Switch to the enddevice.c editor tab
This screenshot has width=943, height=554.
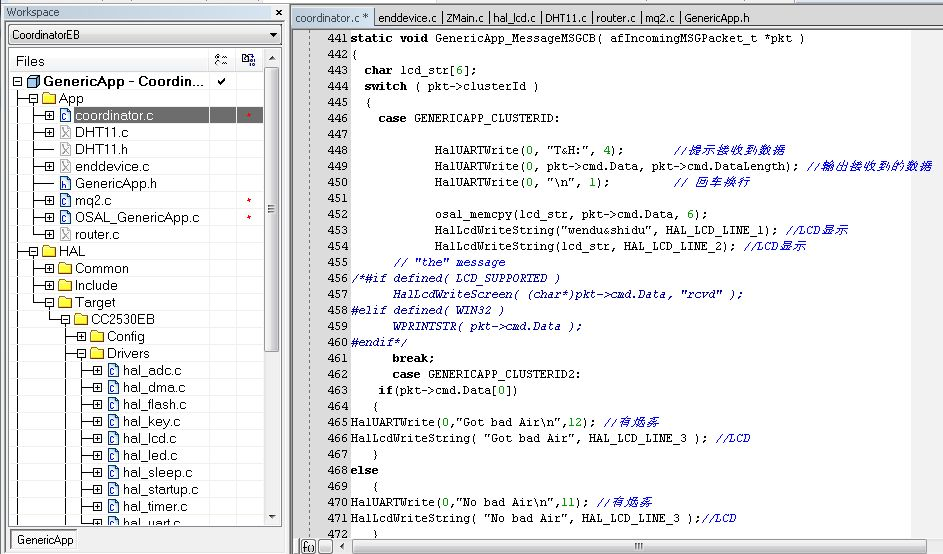click(x=407, y=18)
